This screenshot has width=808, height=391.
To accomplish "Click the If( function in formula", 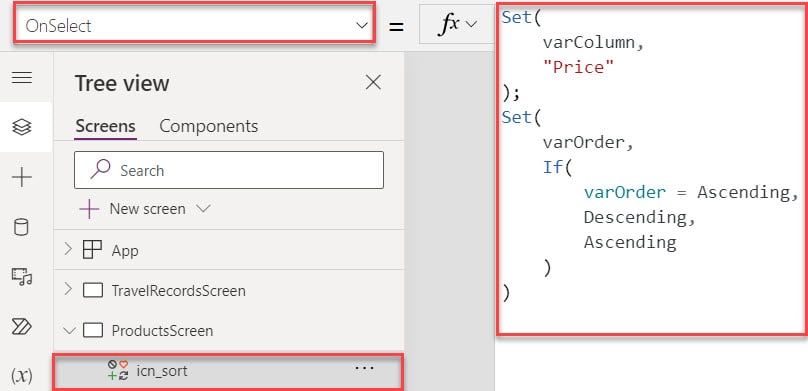I will 557,167.
